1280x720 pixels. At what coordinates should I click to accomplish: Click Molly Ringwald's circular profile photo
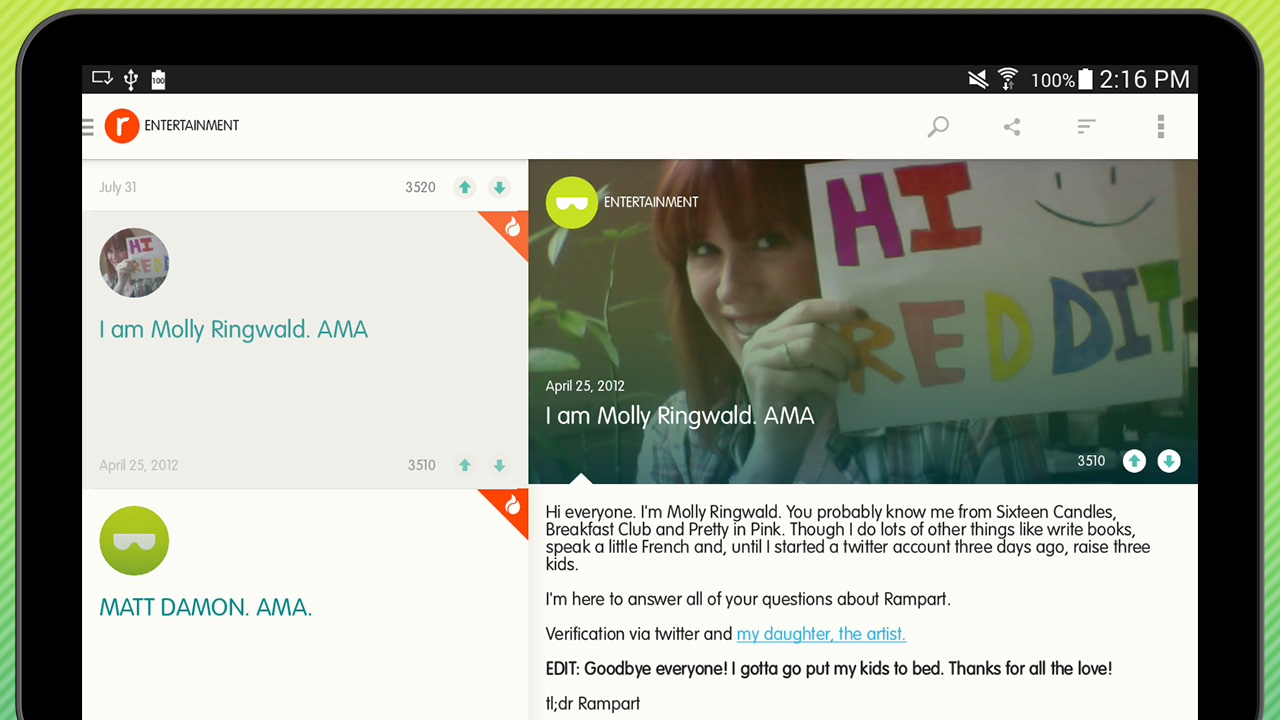[134, 262]
